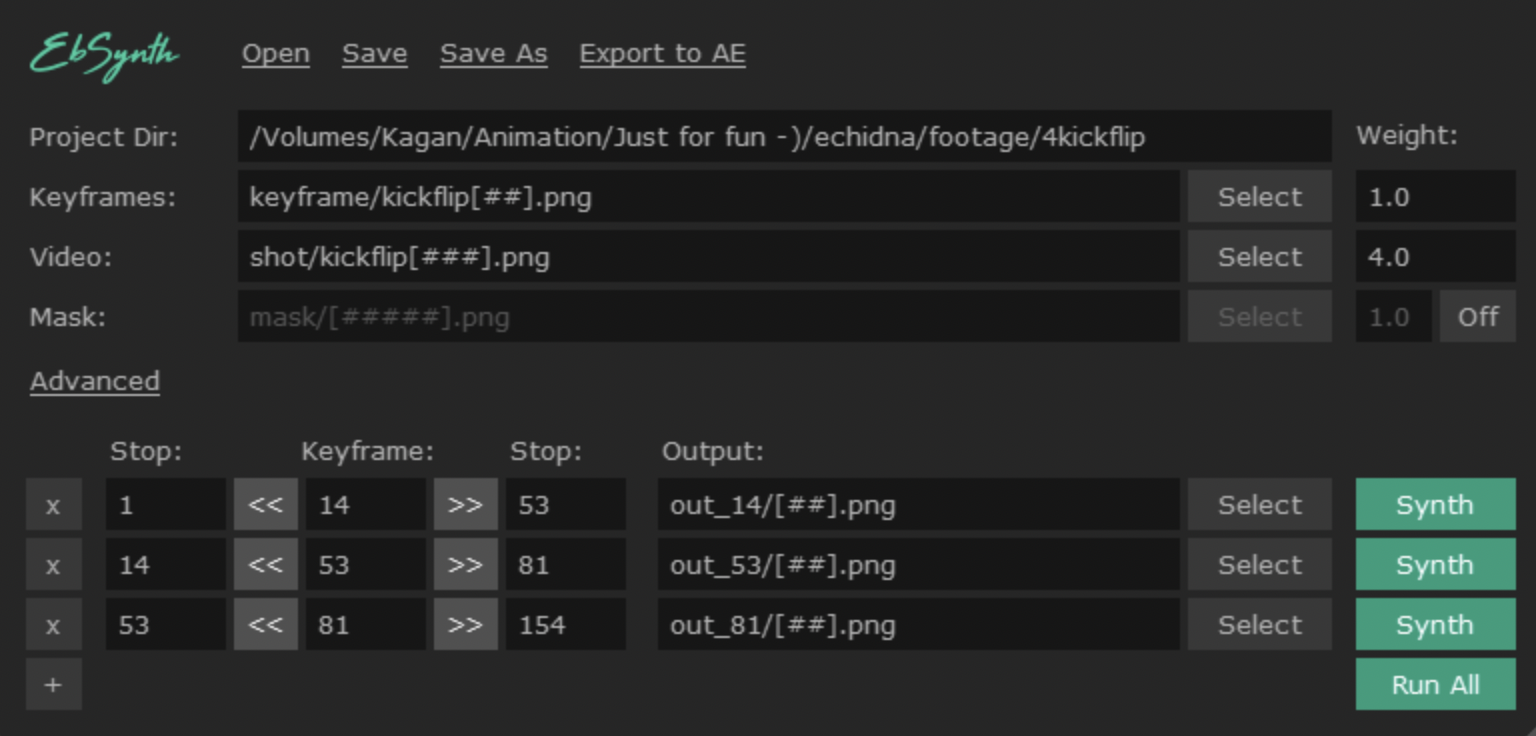
Task: Edit the video weight 4.0 field
Action: click(1435, 257)
